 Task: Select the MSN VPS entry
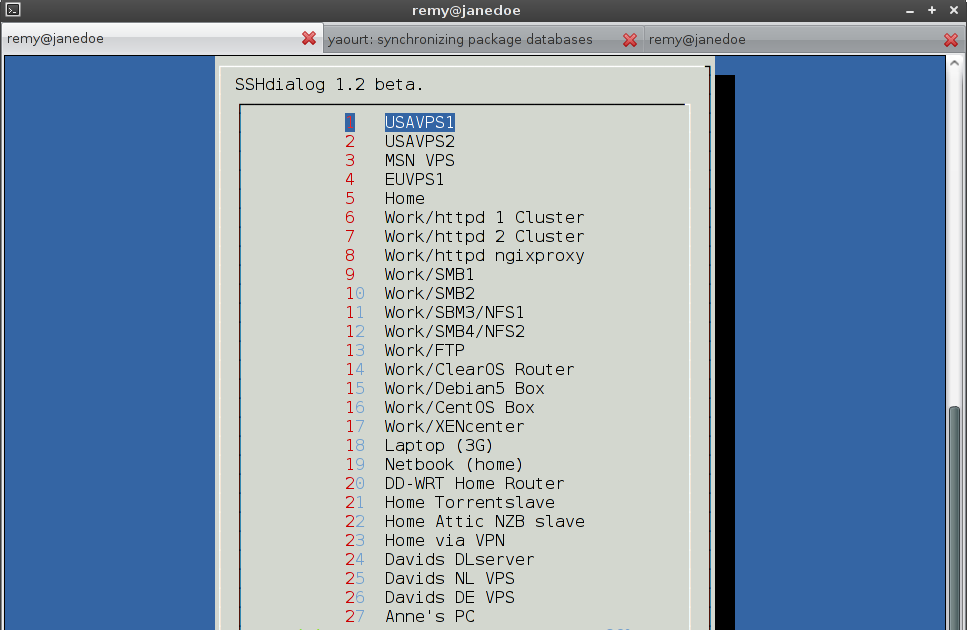pos(419,160)
